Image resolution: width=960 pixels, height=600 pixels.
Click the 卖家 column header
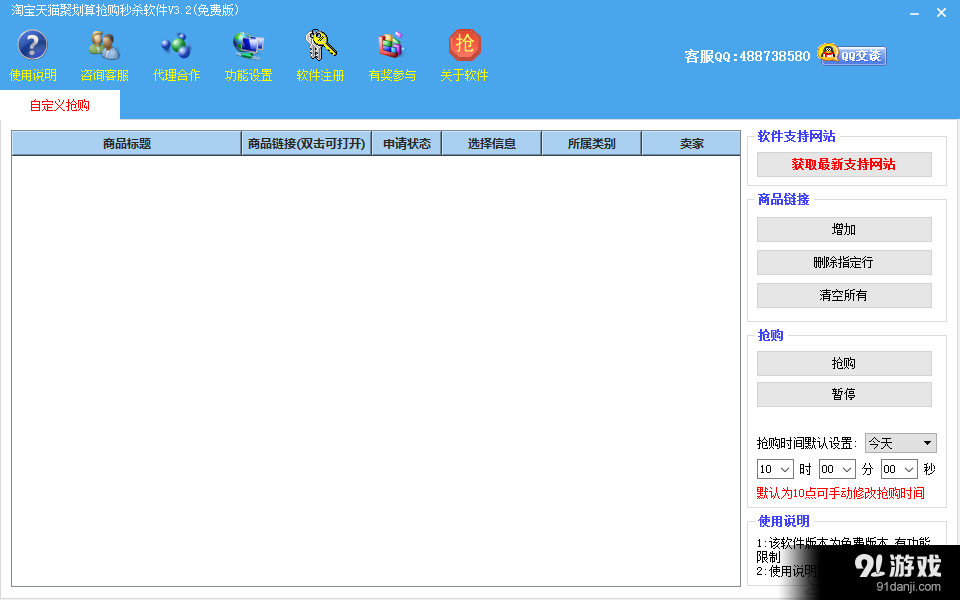[x=691, y=143]
